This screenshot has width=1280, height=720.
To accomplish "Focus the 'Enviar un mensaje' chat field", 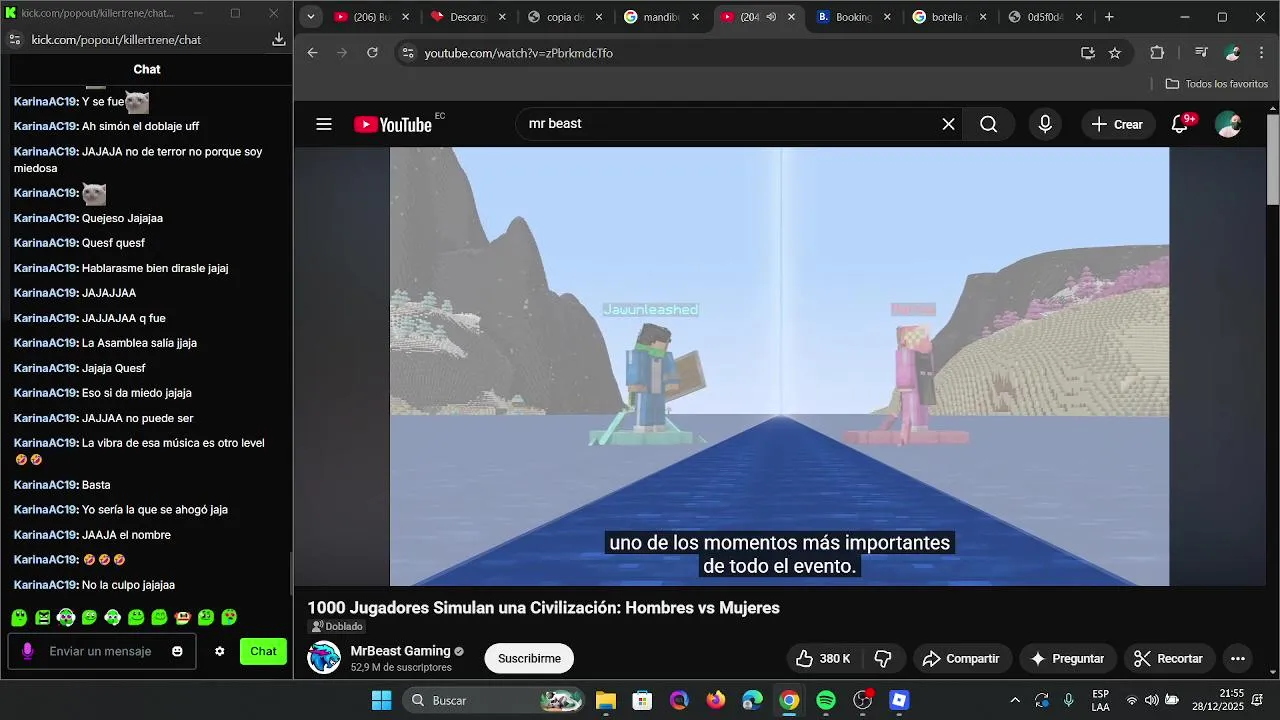I will [x=100, y=651].
